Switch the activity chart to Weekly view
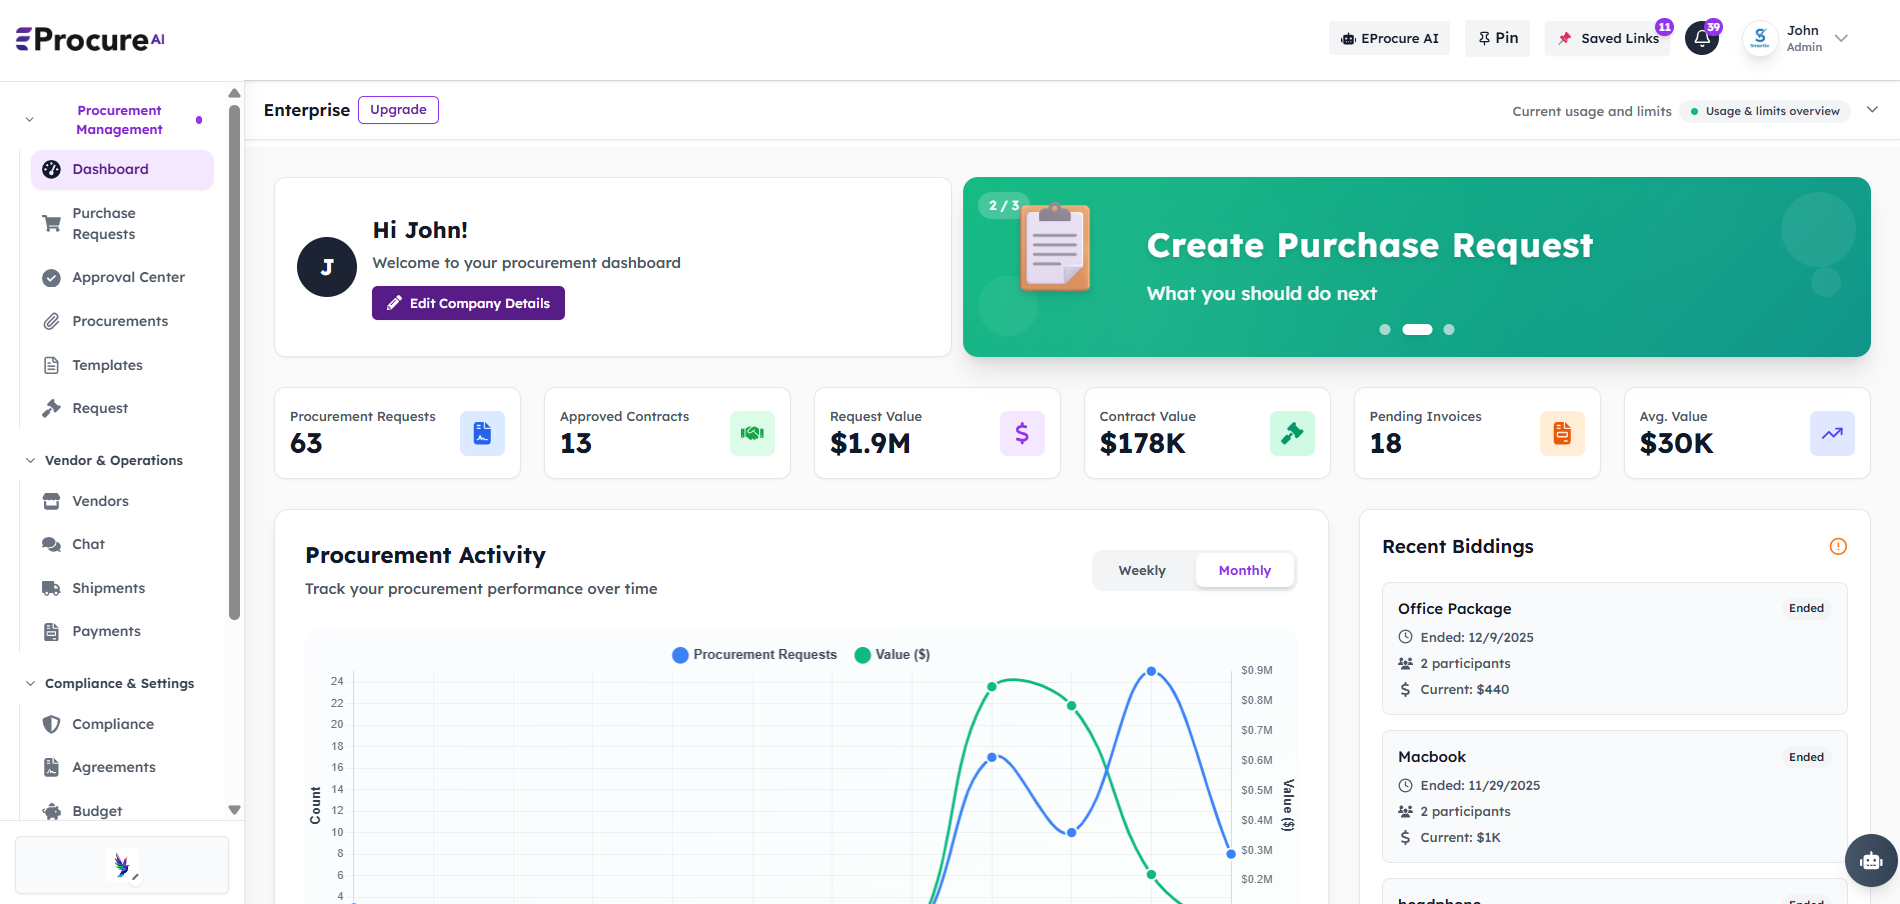1900x904 pixels. click(x=1141, y=570)
